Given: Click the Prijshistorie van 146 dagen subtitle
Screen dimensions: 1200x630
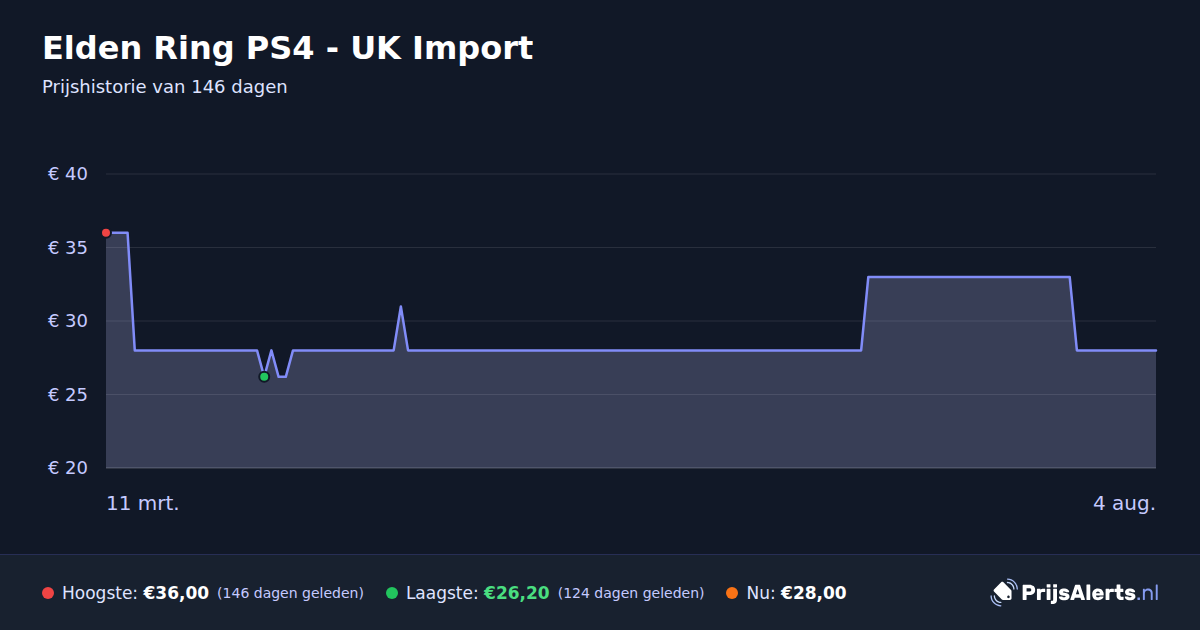Looking at the screenshot, I should (x=165, y=87).
